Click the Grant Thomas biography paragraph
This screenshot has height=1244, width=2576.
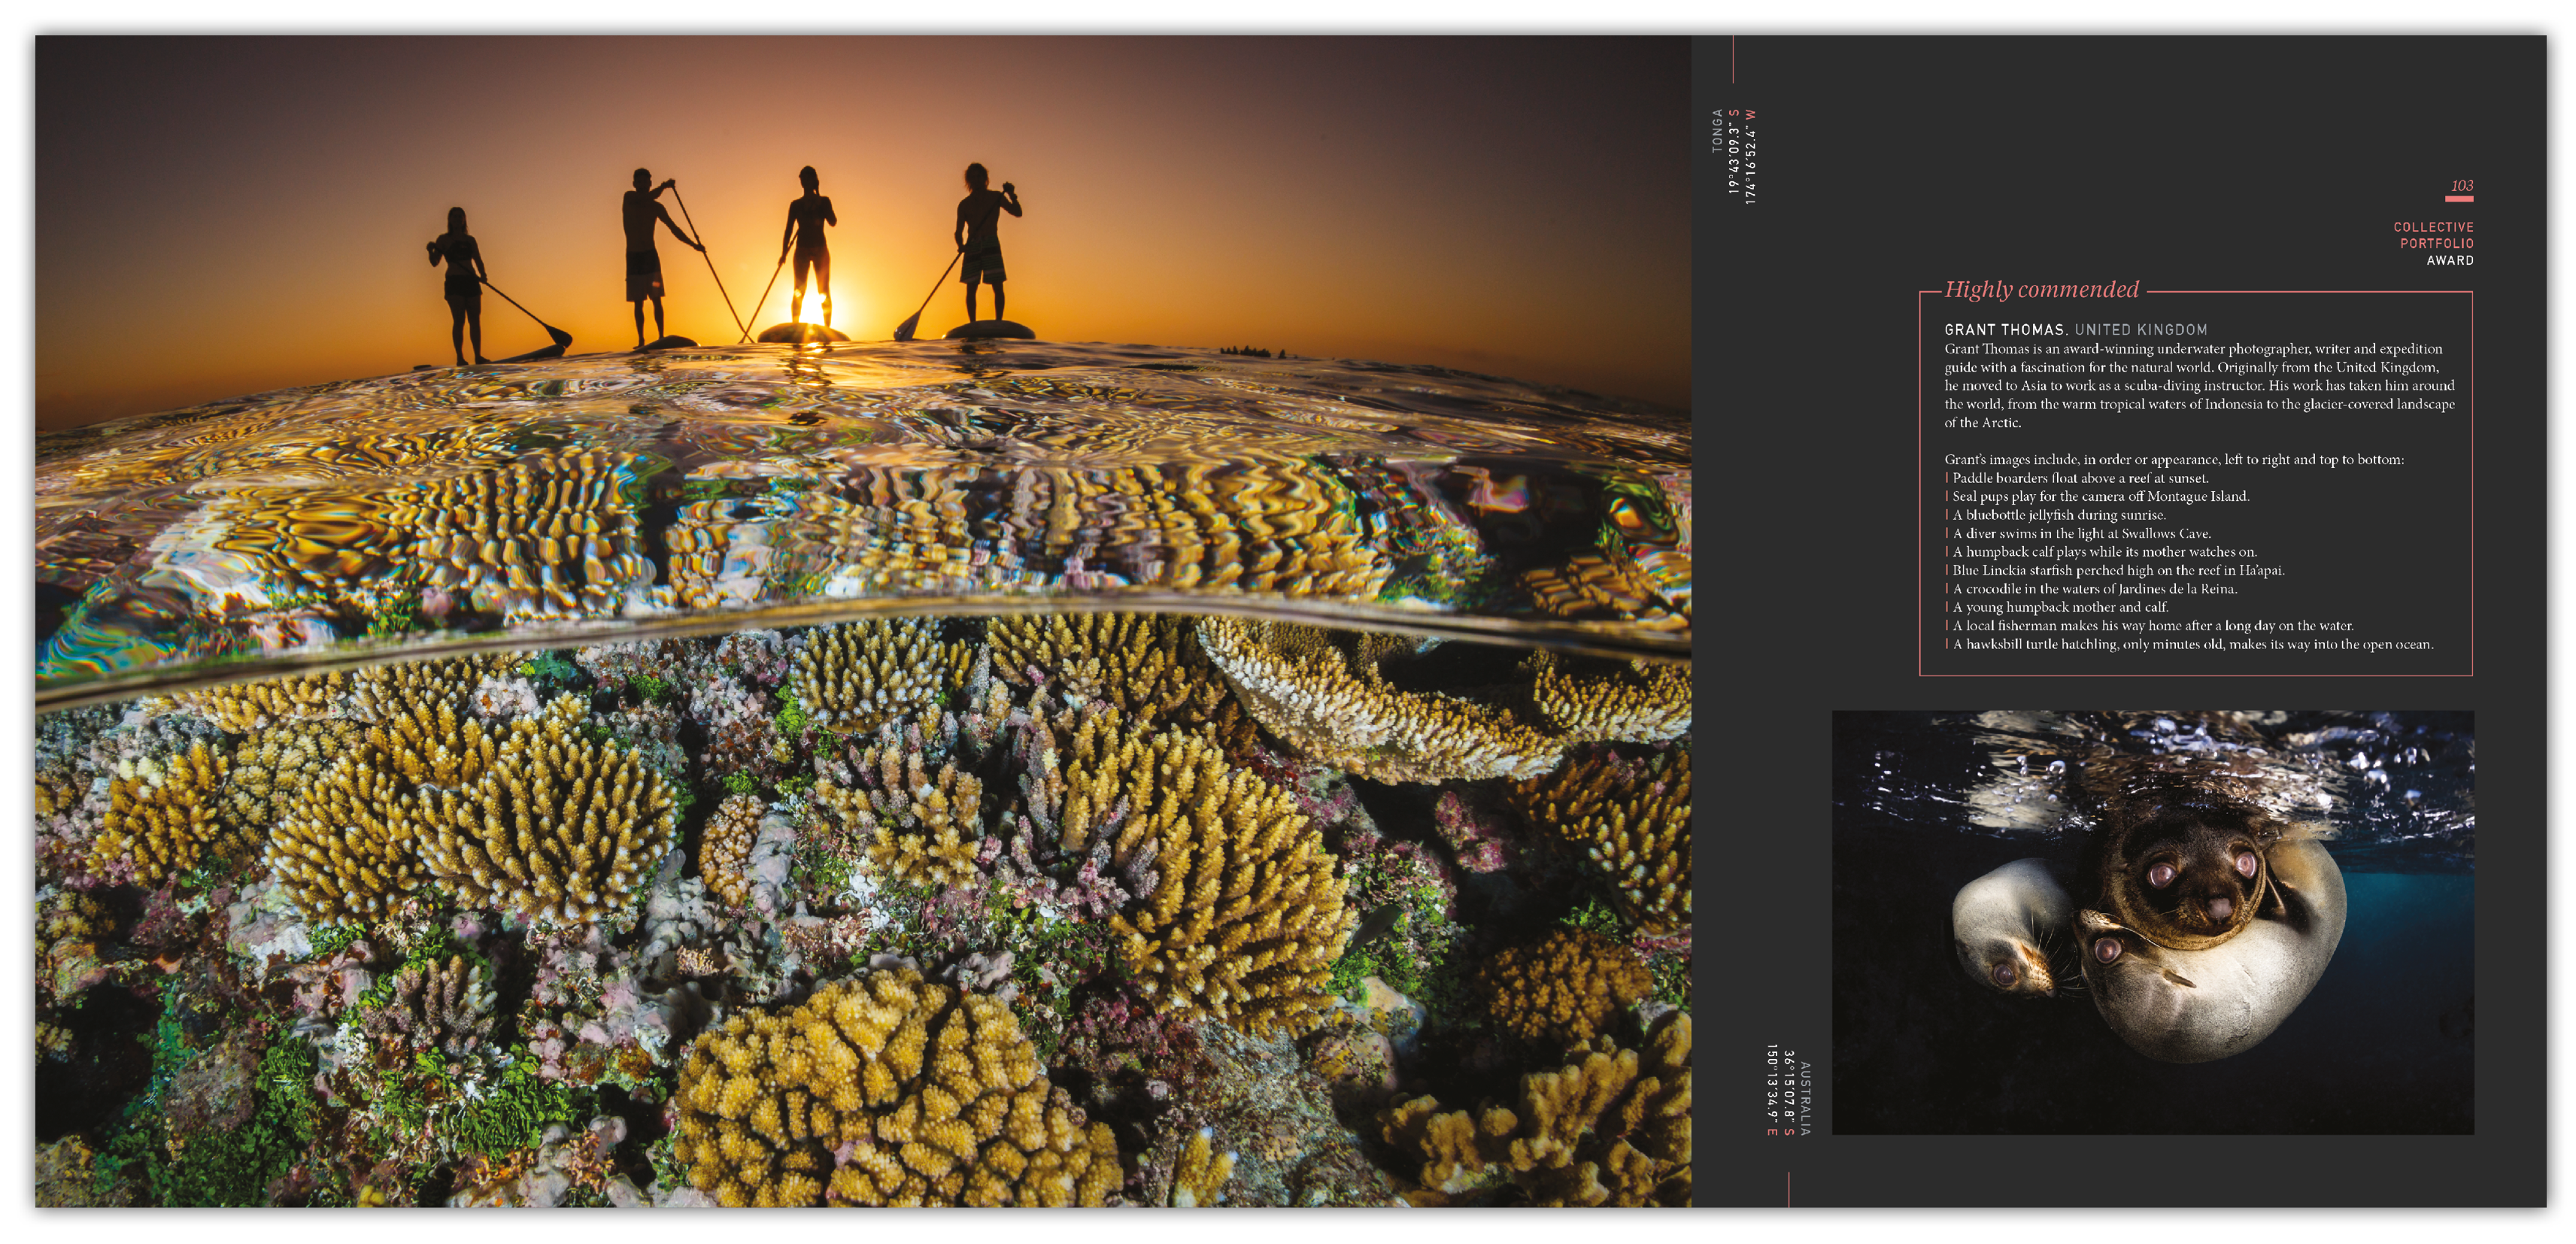pos(2198,386)
